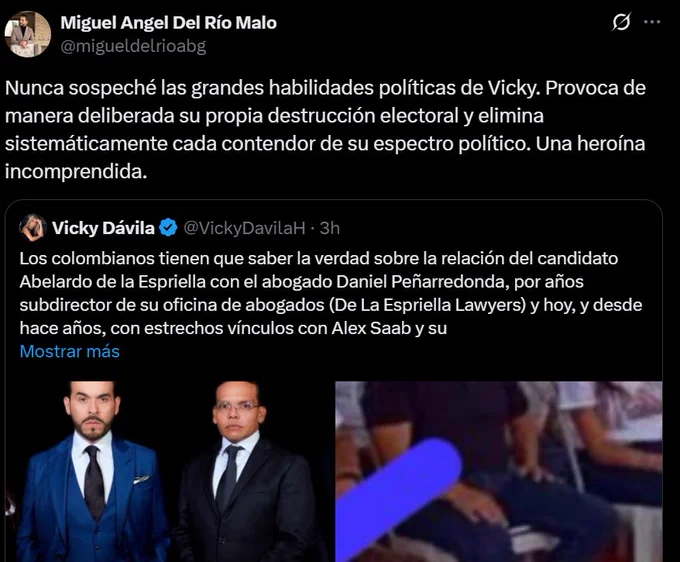Open Vicky Dávila's display name
The width and height of the screenshot is (680, 562).
[103, 228]
